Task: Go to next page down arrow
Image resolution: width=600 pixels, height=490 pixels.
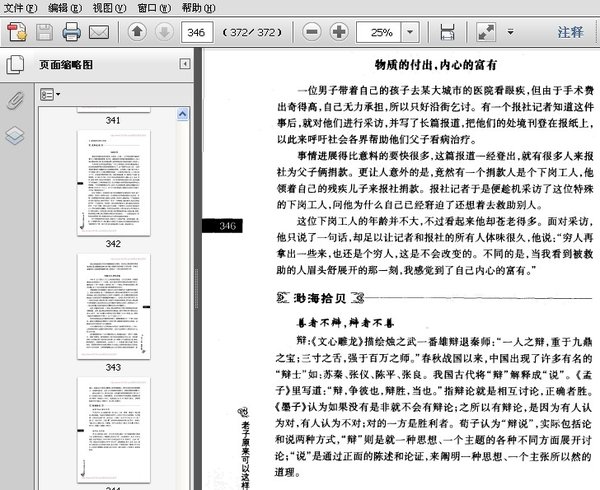Action: tap(164, 32)
